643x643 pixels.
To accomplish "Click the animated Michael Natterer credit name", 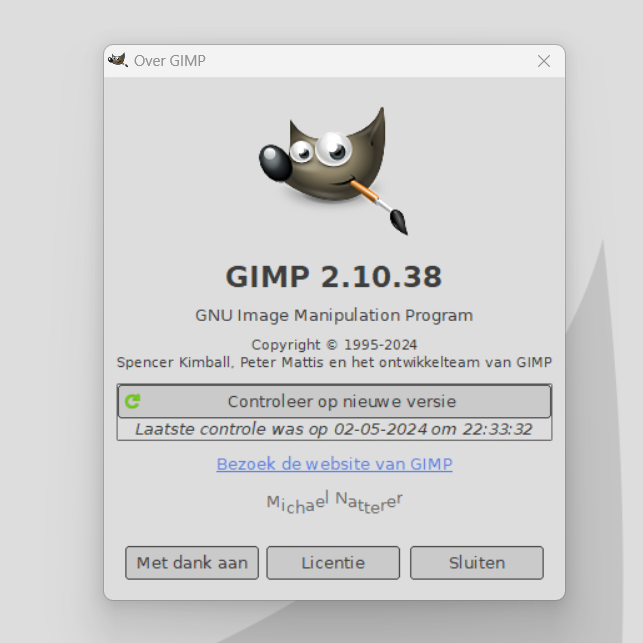I will [x=334, y=502].
